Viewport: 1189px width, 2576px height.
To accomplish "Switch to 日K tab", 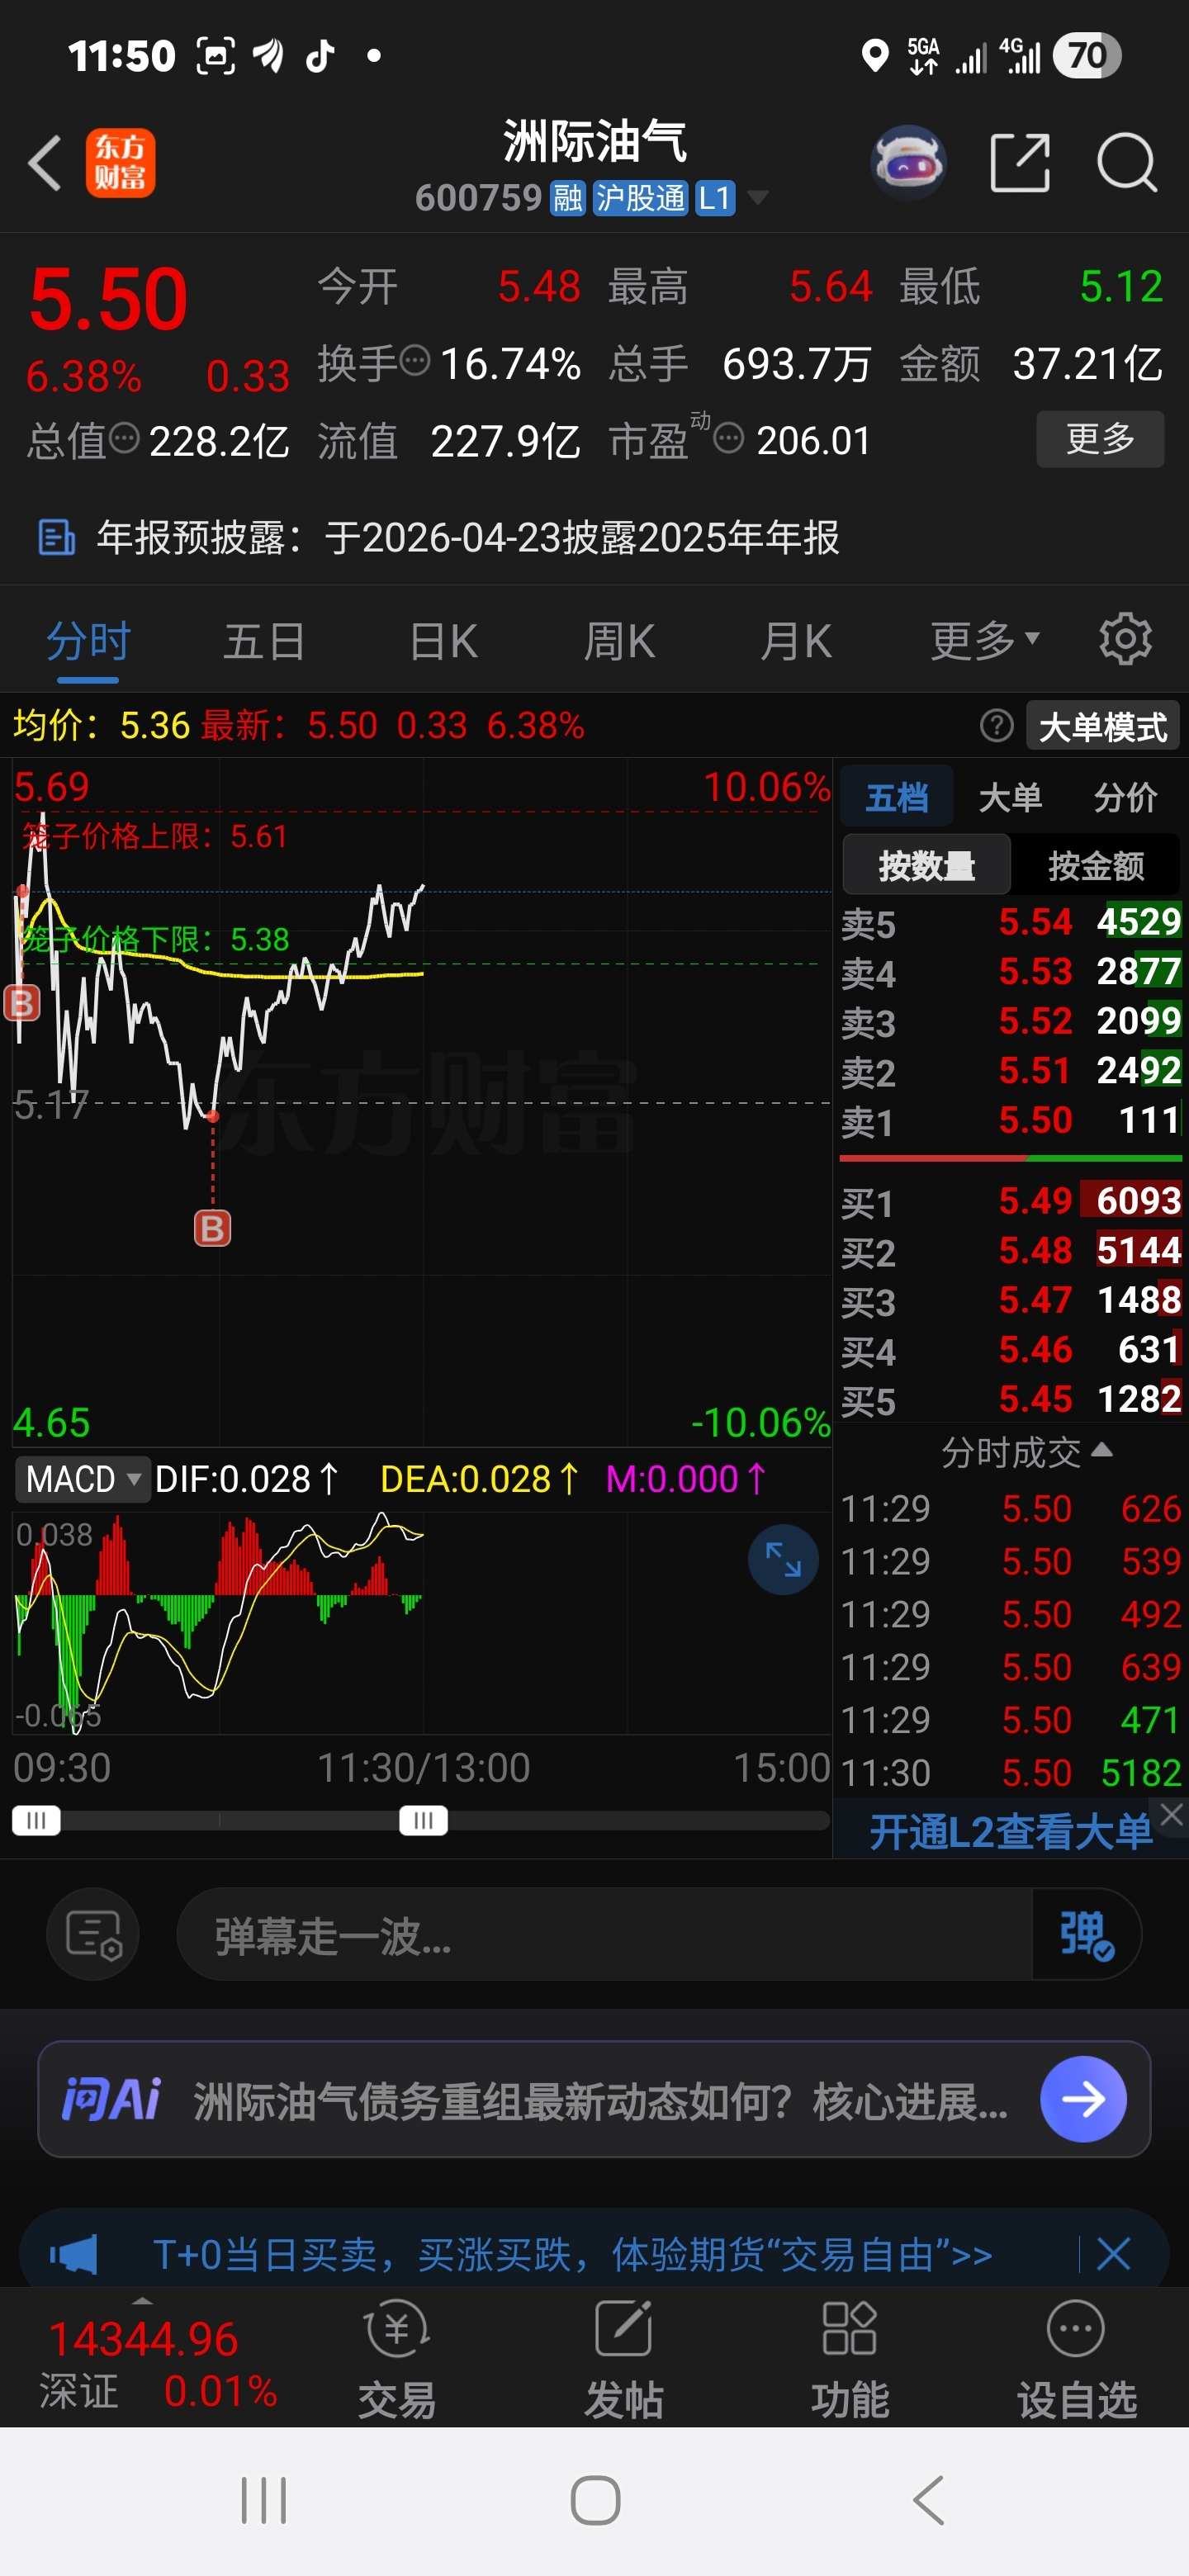I will click(443, 640).
